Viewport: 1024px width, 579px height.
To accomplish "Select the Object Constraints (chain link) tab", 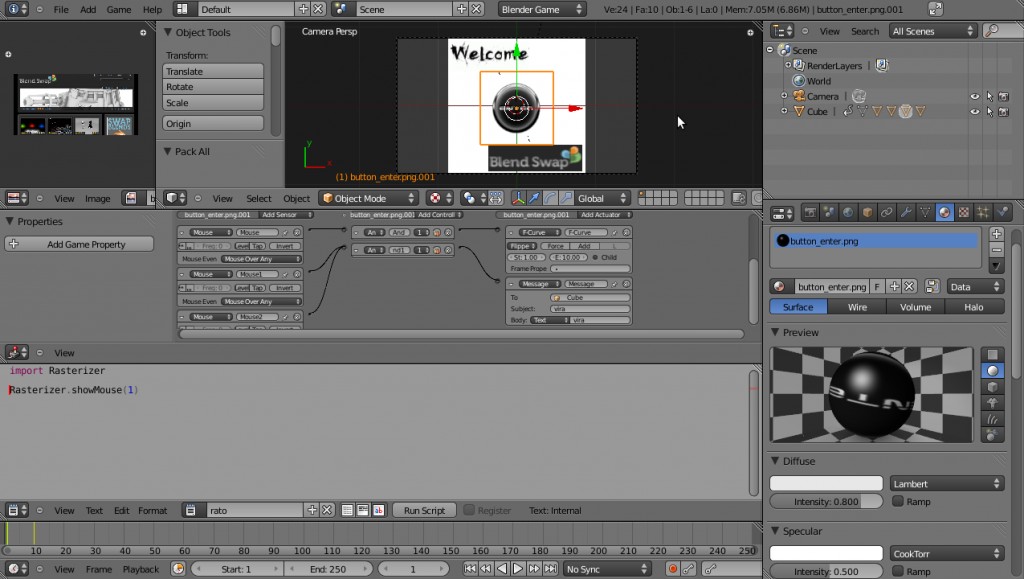I will tap(887, 211).
